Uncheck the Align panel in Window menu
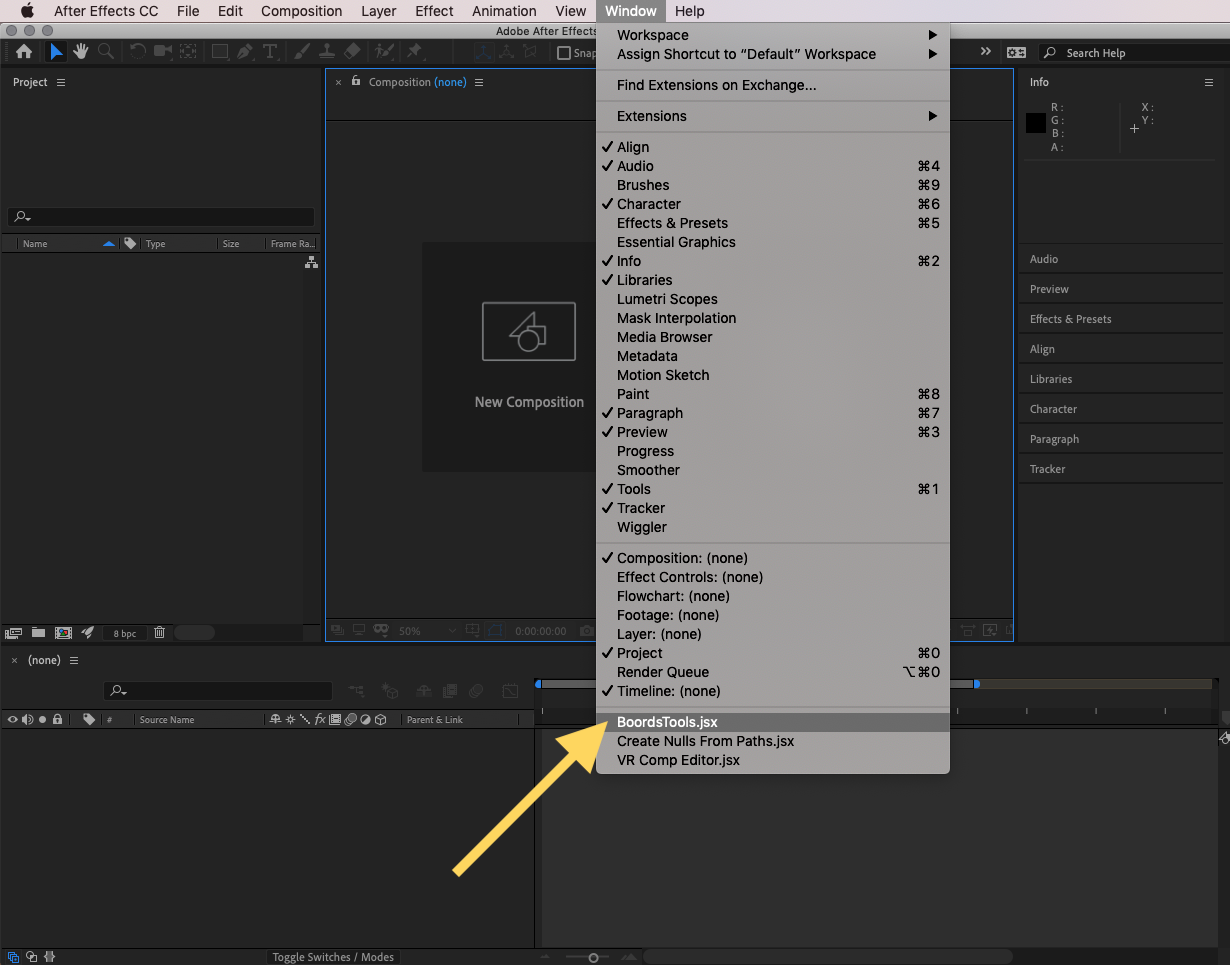The height and width of the screenshot is (965, 1230). point(772,147)
